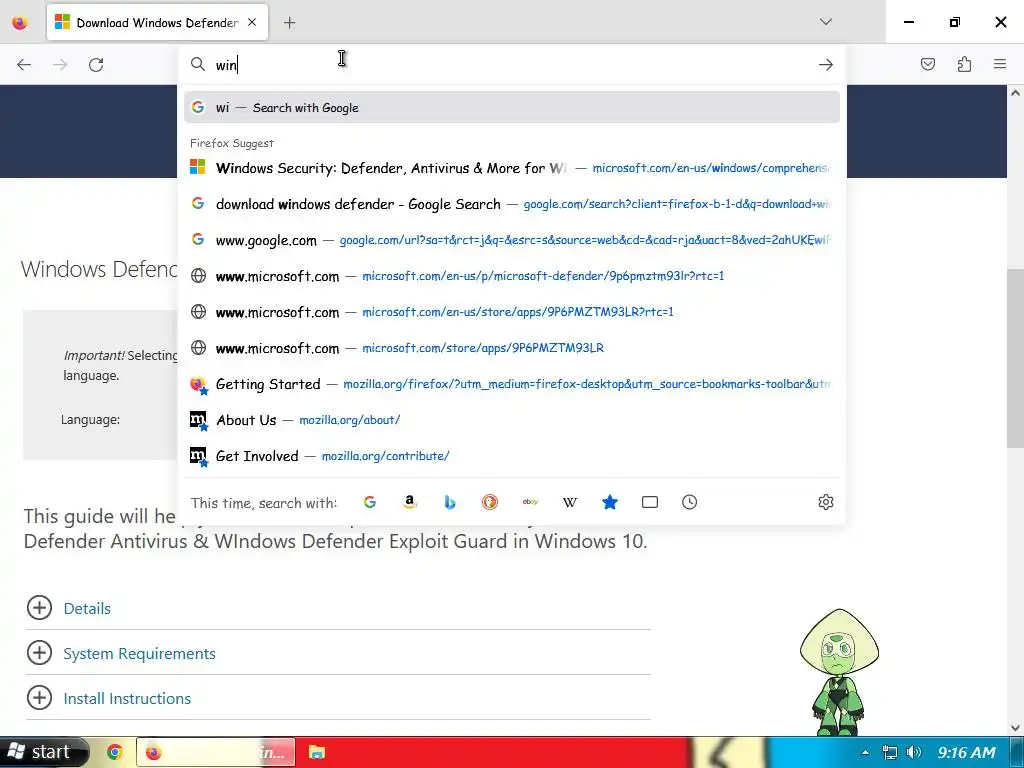
Task: Click the System Requirements plus circle icon
Action: pyautogui.click(x=39, y=652)
